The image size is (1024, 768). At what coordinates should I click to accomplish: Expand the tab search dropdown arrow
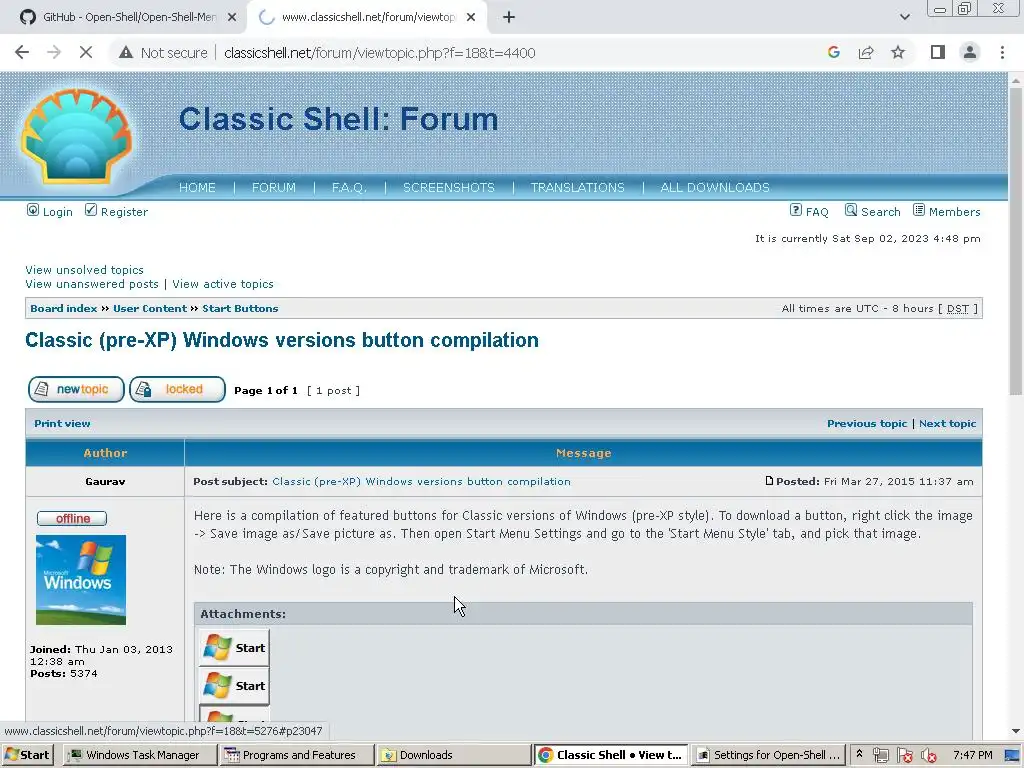(x=904, y=18)
